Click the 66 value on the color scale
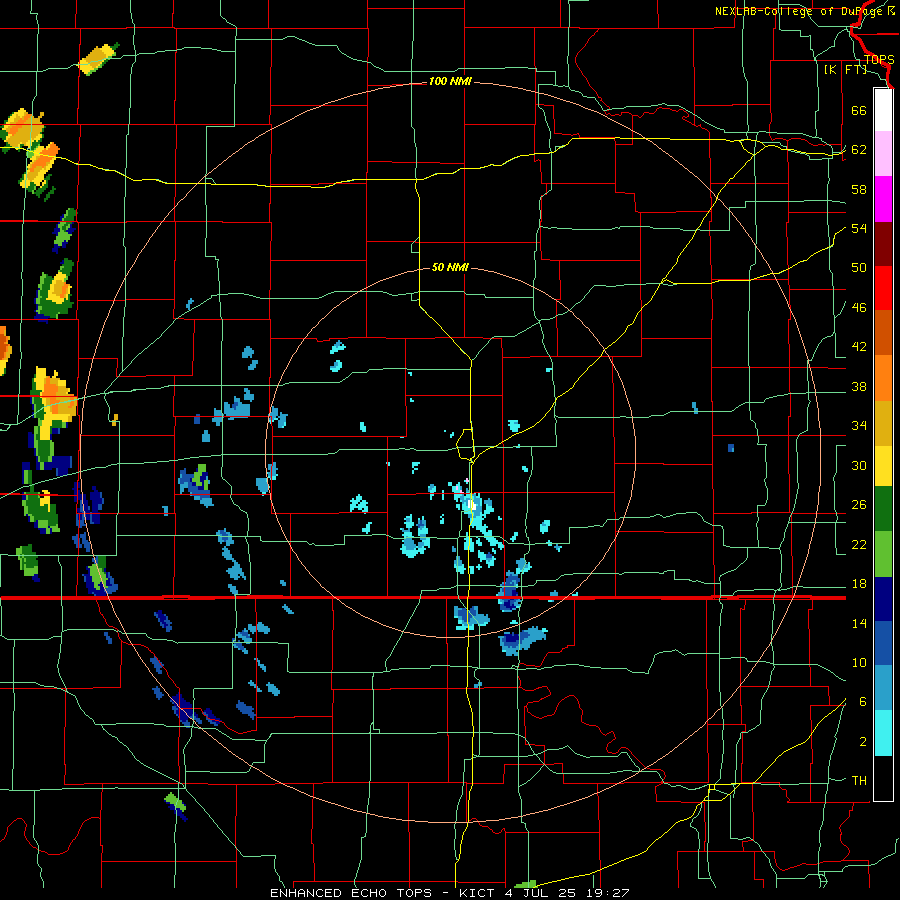Screen dimensions: 900x900 click(859, 110)
